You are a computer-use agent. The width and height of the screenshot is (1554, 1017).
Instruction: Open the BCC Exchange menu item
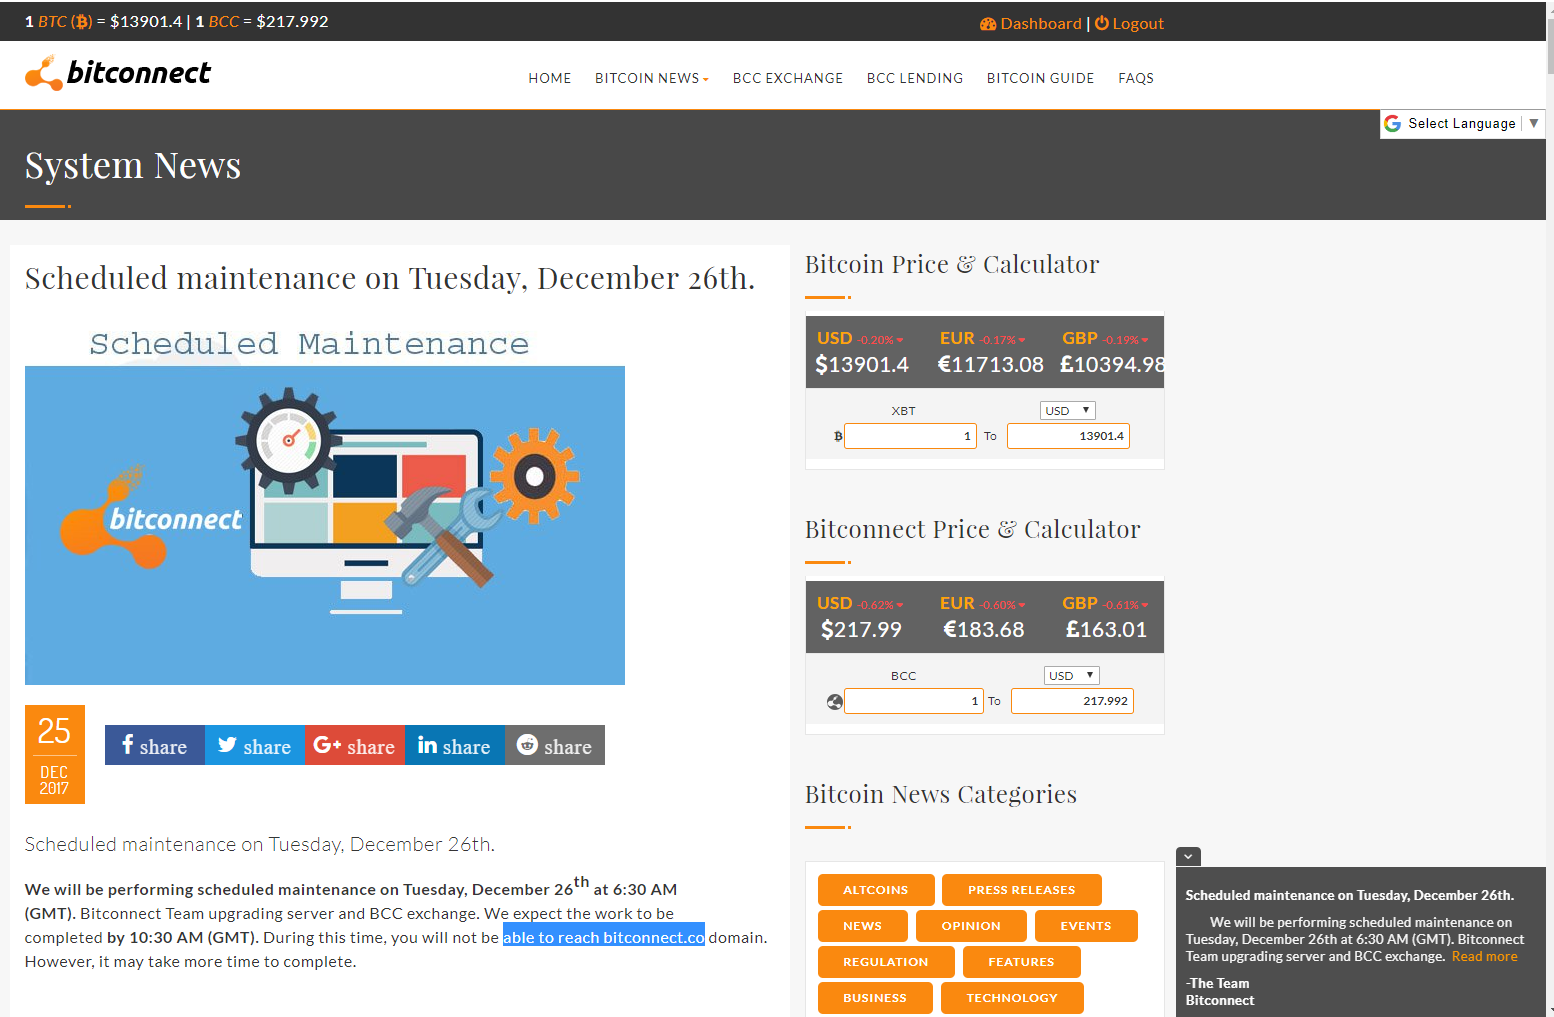788,78
